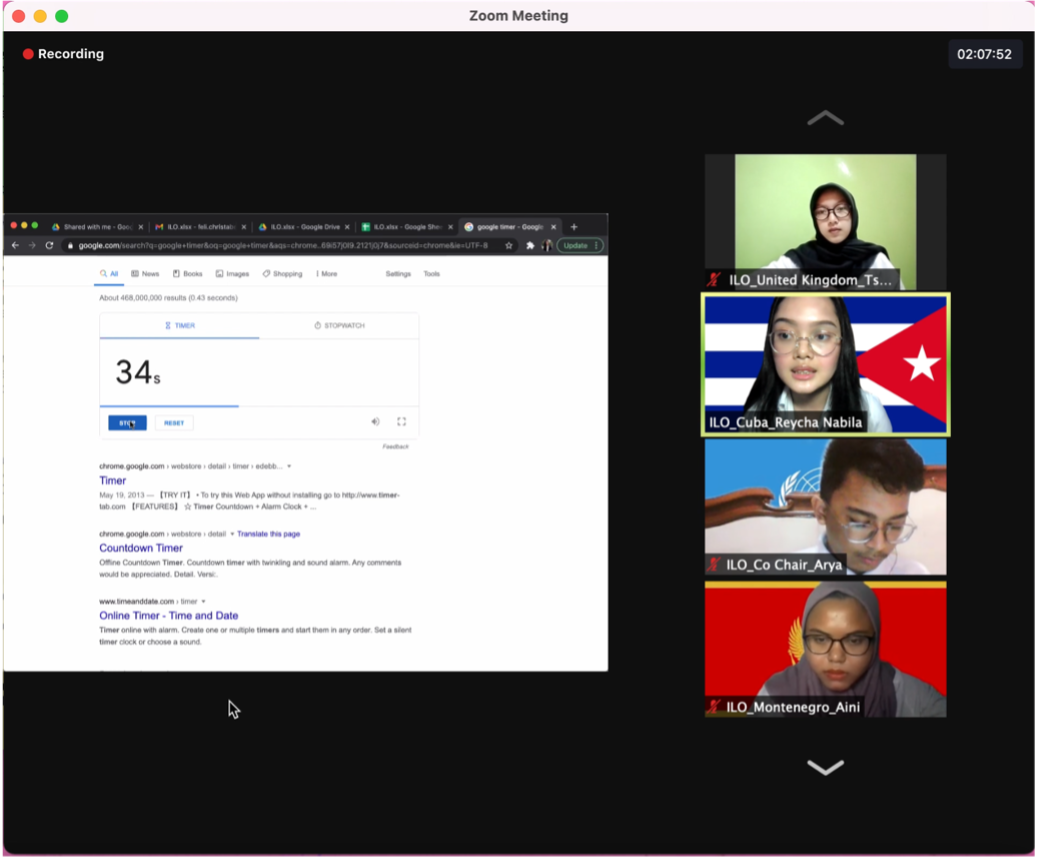Select the Images search tab

coord(232,274)
